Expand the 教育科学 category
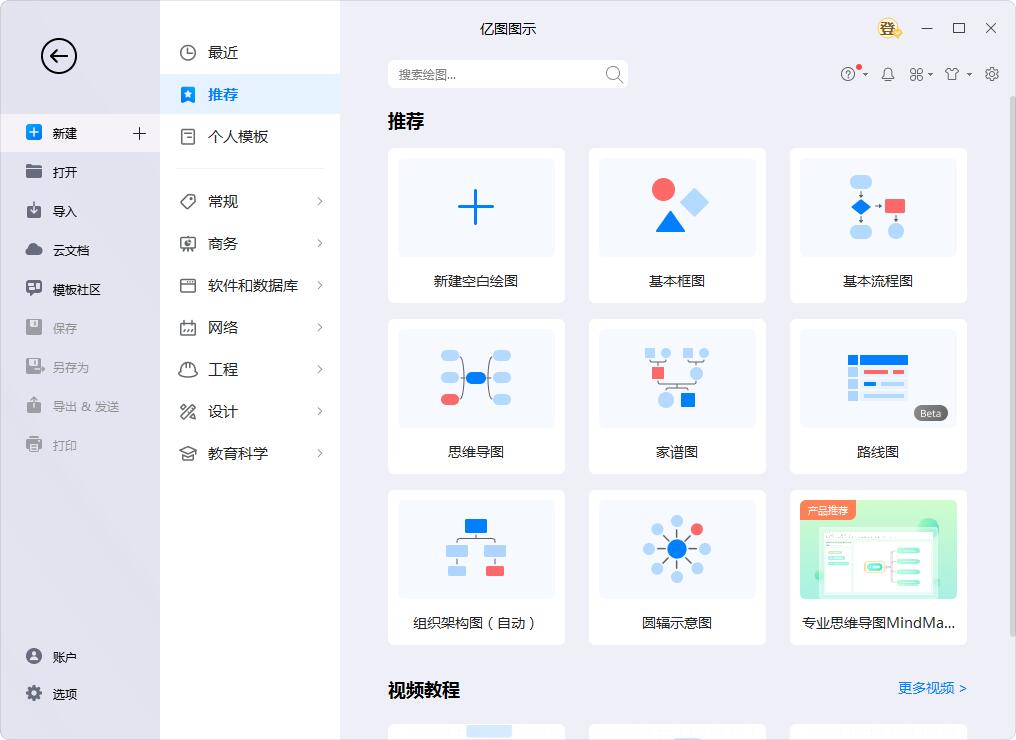This screenshot has width=1016, height=740. tap(250, 454)
